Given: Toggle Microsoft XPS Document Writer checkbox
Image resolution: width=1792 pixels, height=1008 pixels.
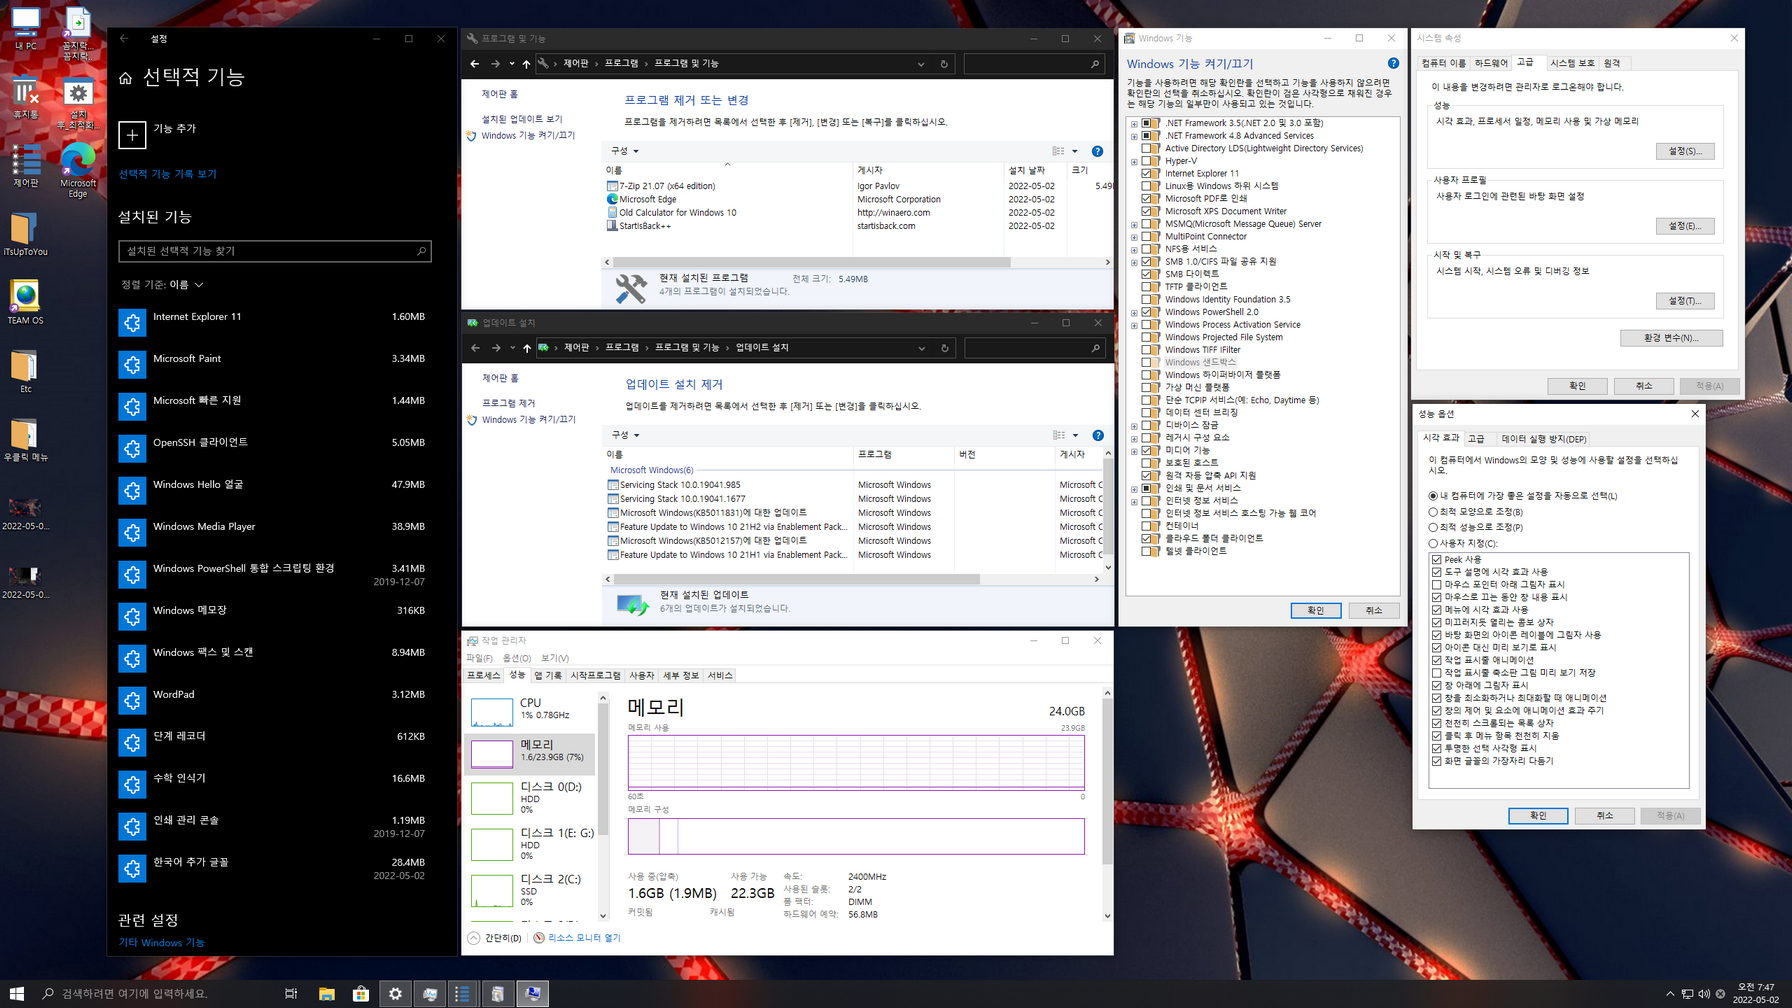Looking at the screenshot, I should click(1147, 211).
